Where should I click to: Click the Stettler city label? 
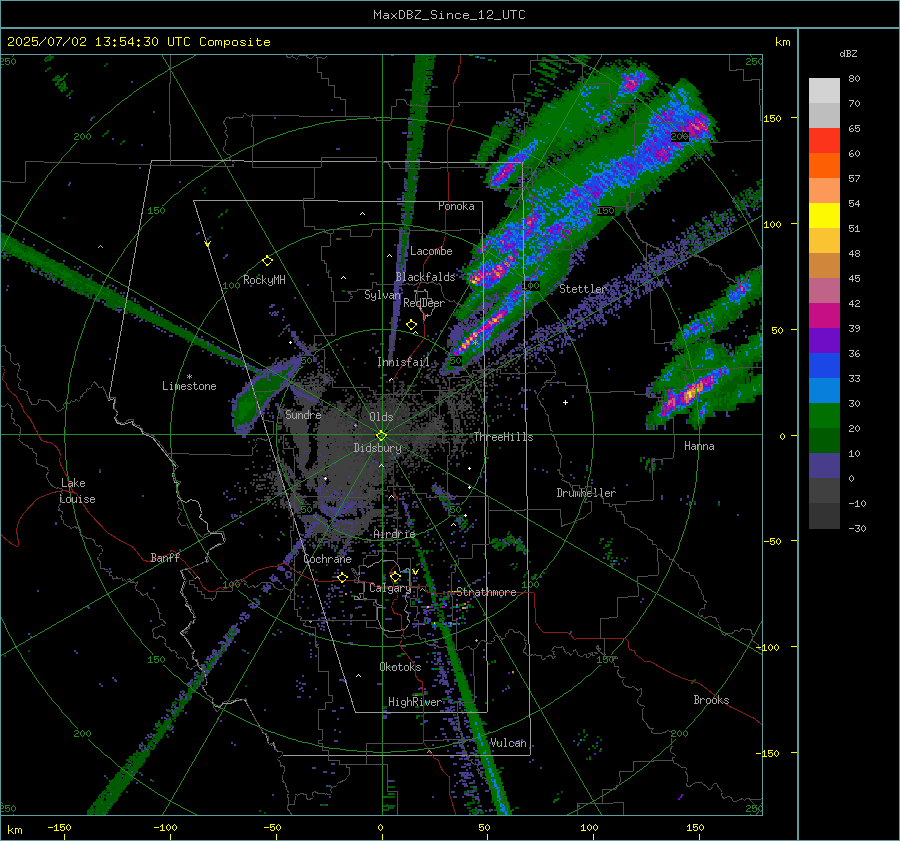click(x=583, y=289)
